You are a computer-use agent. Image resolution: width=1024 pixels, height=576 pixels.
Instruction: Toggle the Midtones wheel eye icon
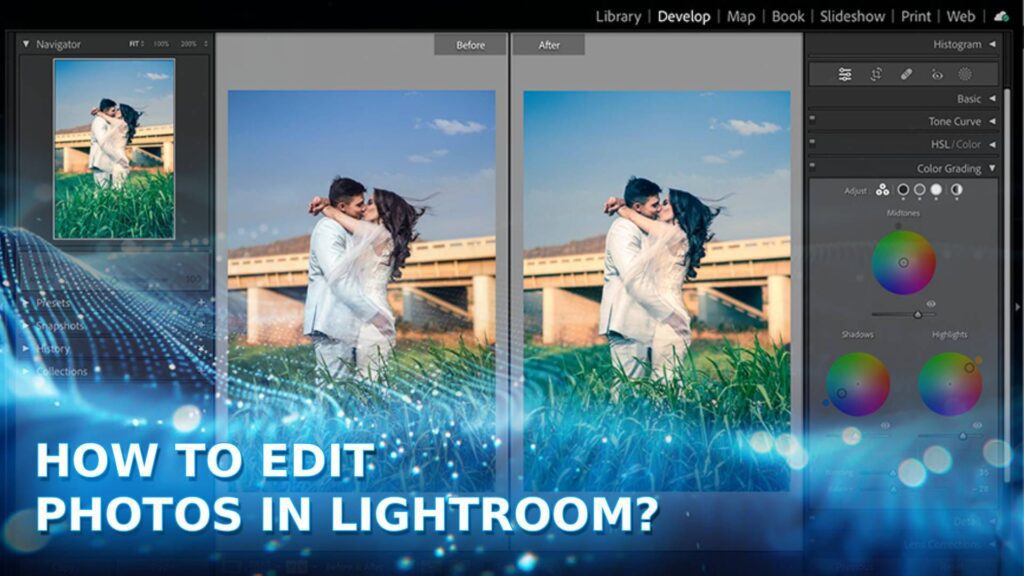931,304
